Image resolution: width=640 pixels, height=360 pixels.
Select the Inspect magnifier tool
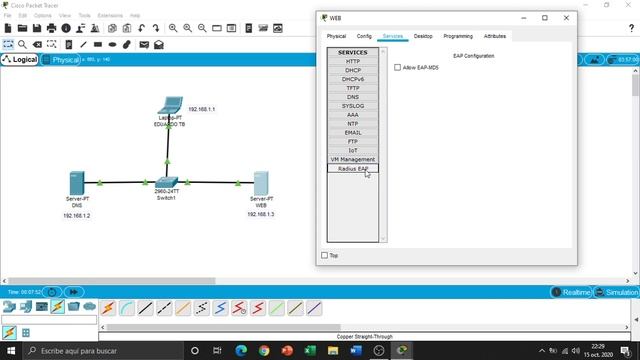[x=22, y=44]
